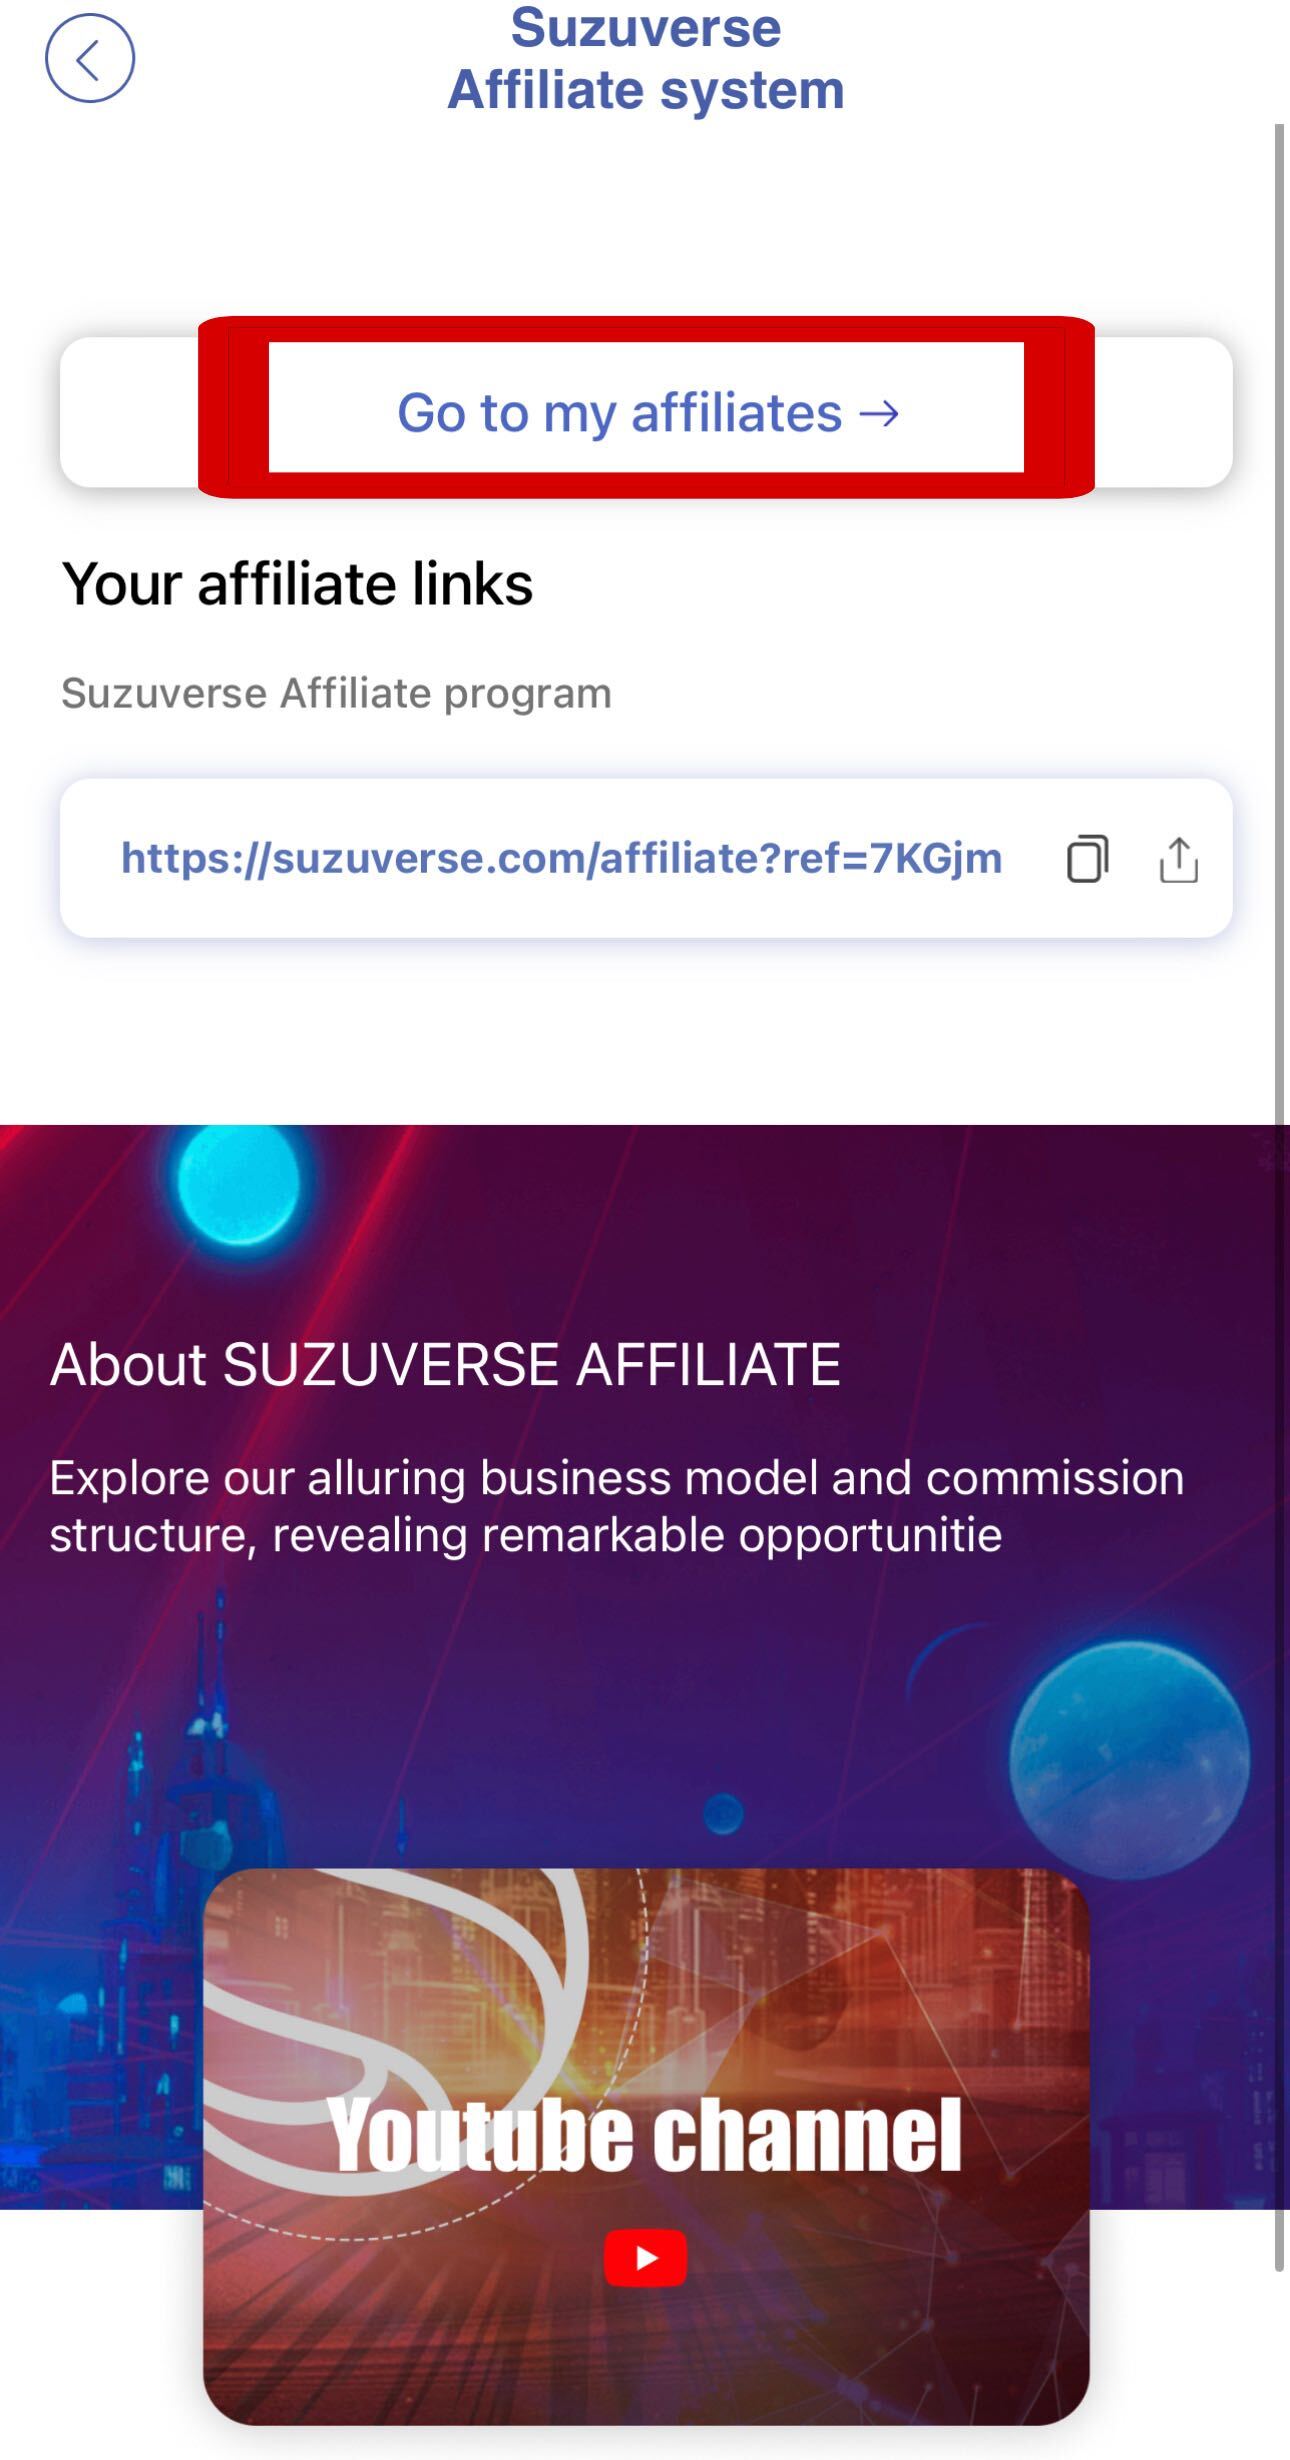Image resolution: width=1290 pixels, height=2460 pixels.
Task: Click the Suzuverse Affiliate program label
Action: click(x=336, y=693)
